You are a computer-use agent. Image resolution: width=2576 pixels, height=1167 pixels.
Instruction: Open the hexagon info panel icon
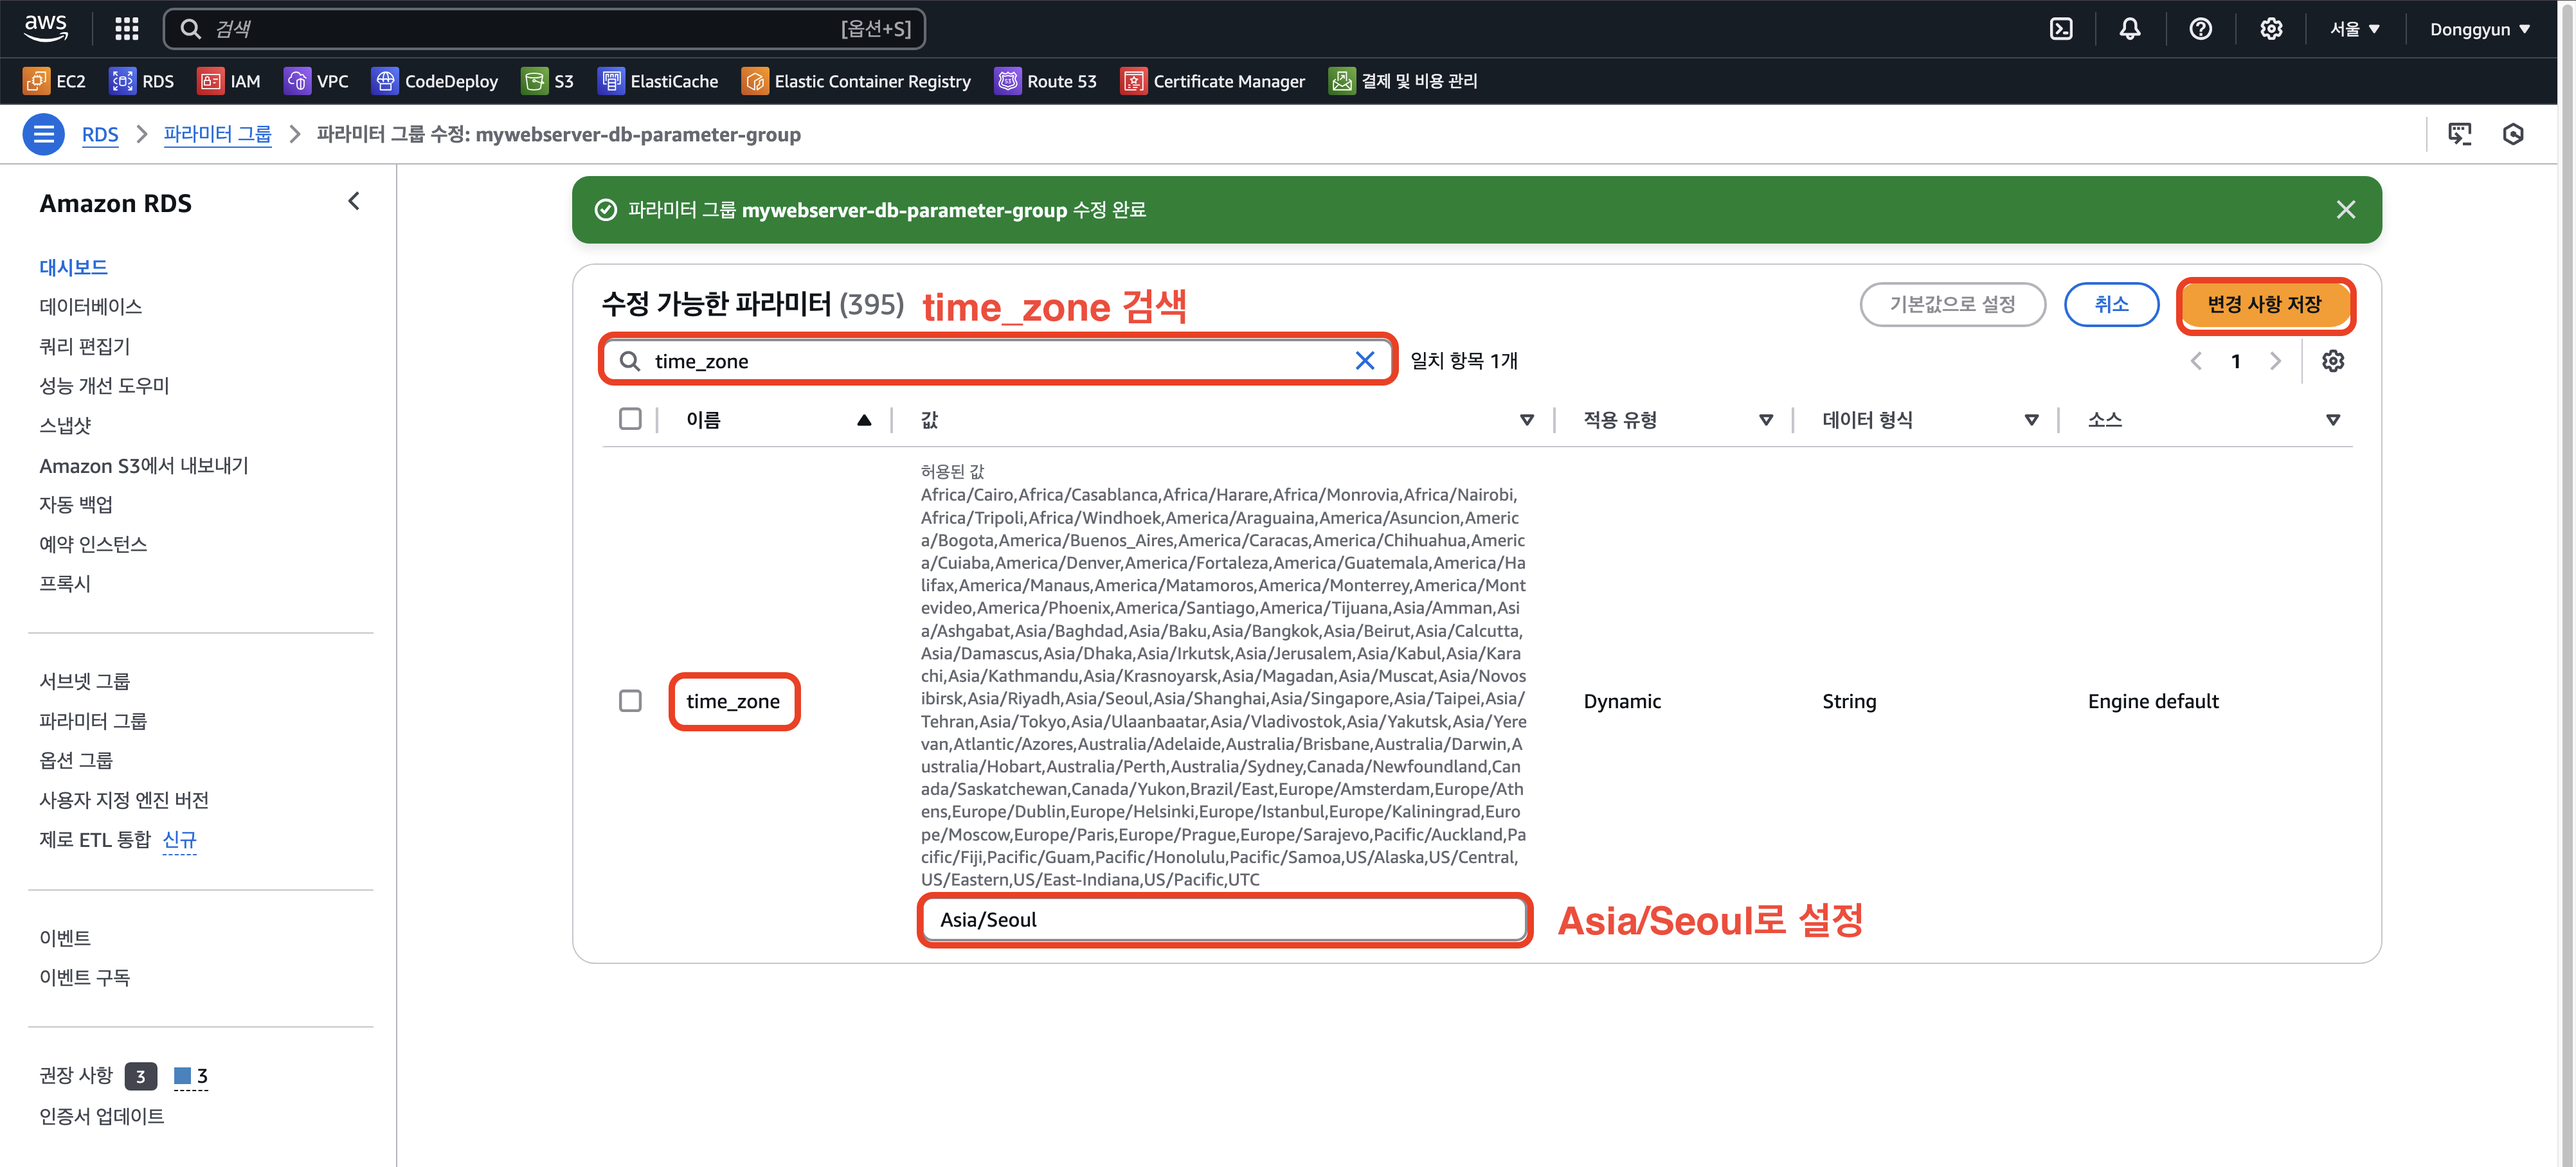(x=2513, y=134)
